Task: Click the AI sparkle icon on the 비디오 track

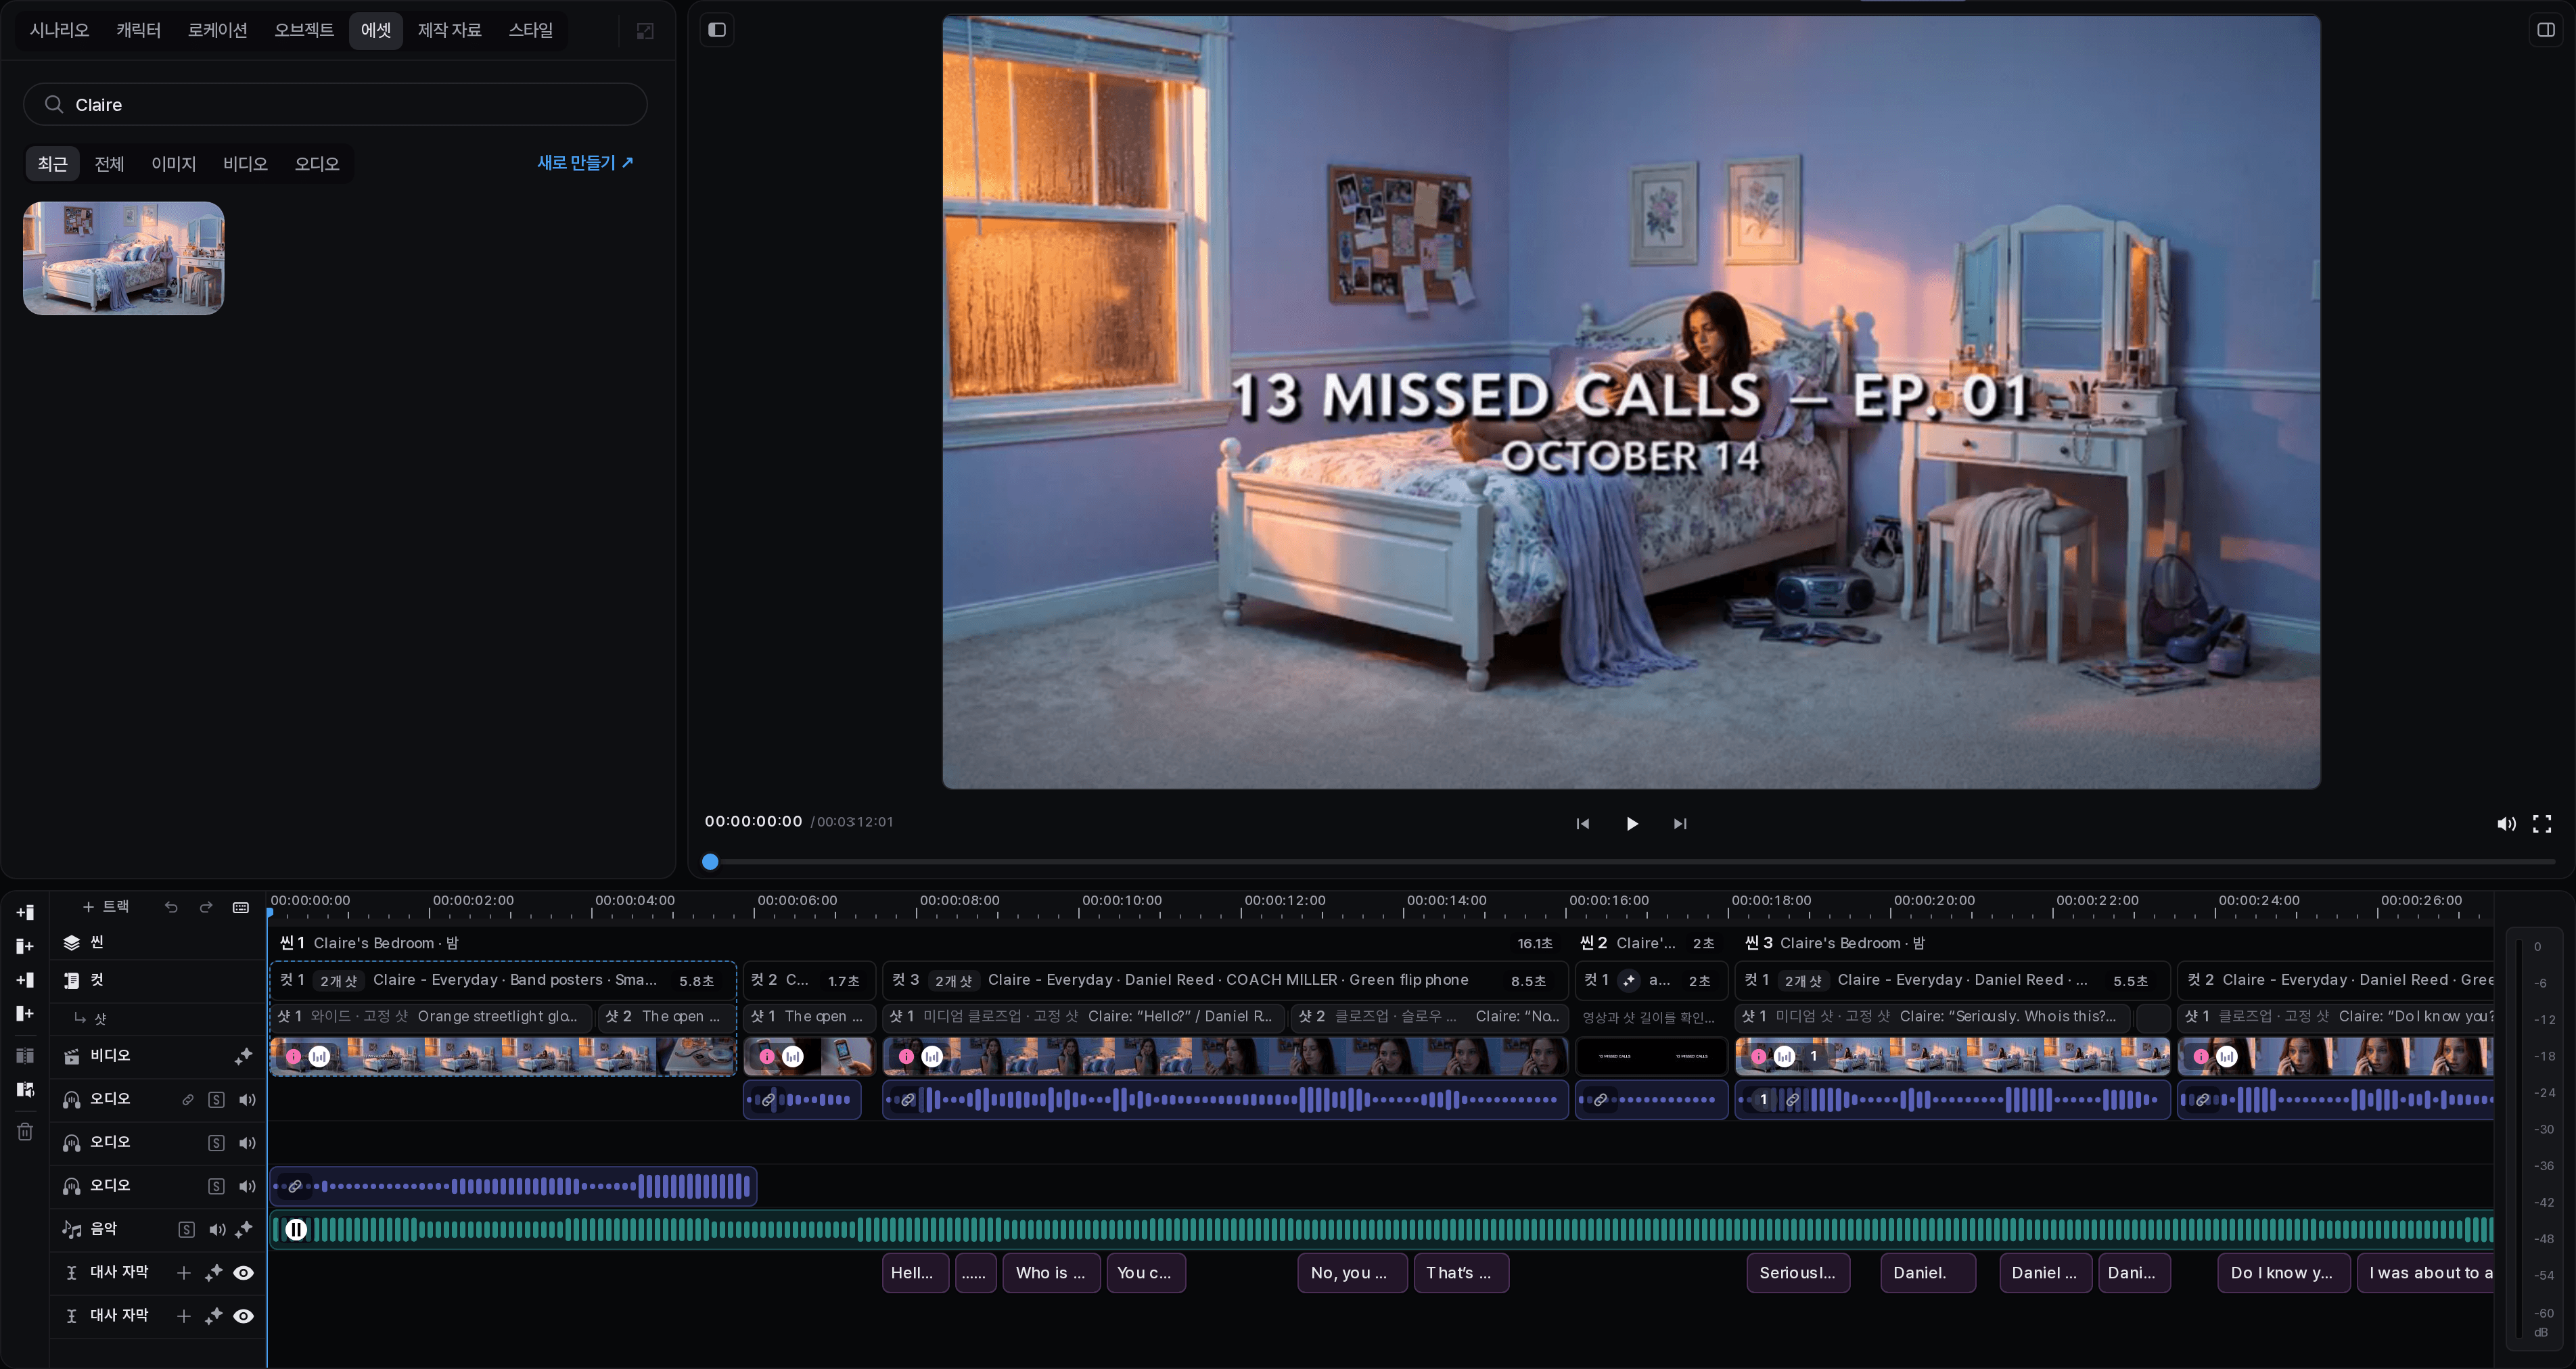Action: click(x=243, y=1056)
